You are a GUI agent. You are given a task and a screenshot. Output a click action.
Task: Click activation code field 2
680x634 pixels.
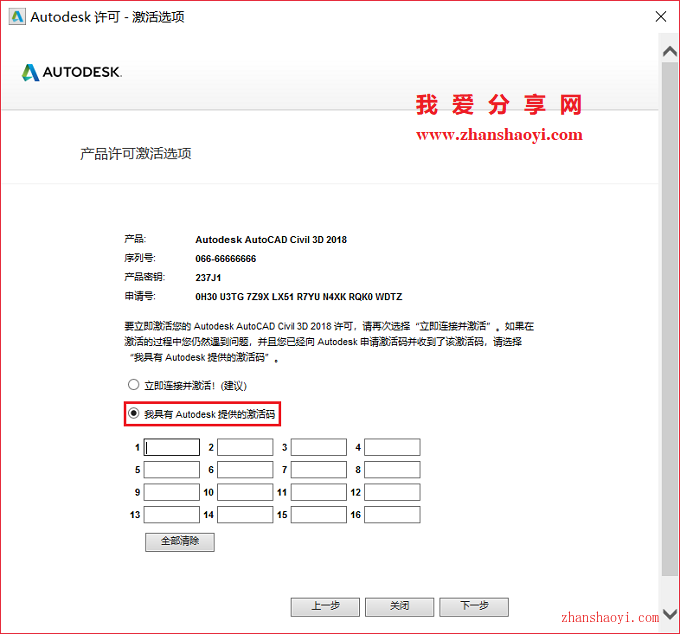(245, 447)
